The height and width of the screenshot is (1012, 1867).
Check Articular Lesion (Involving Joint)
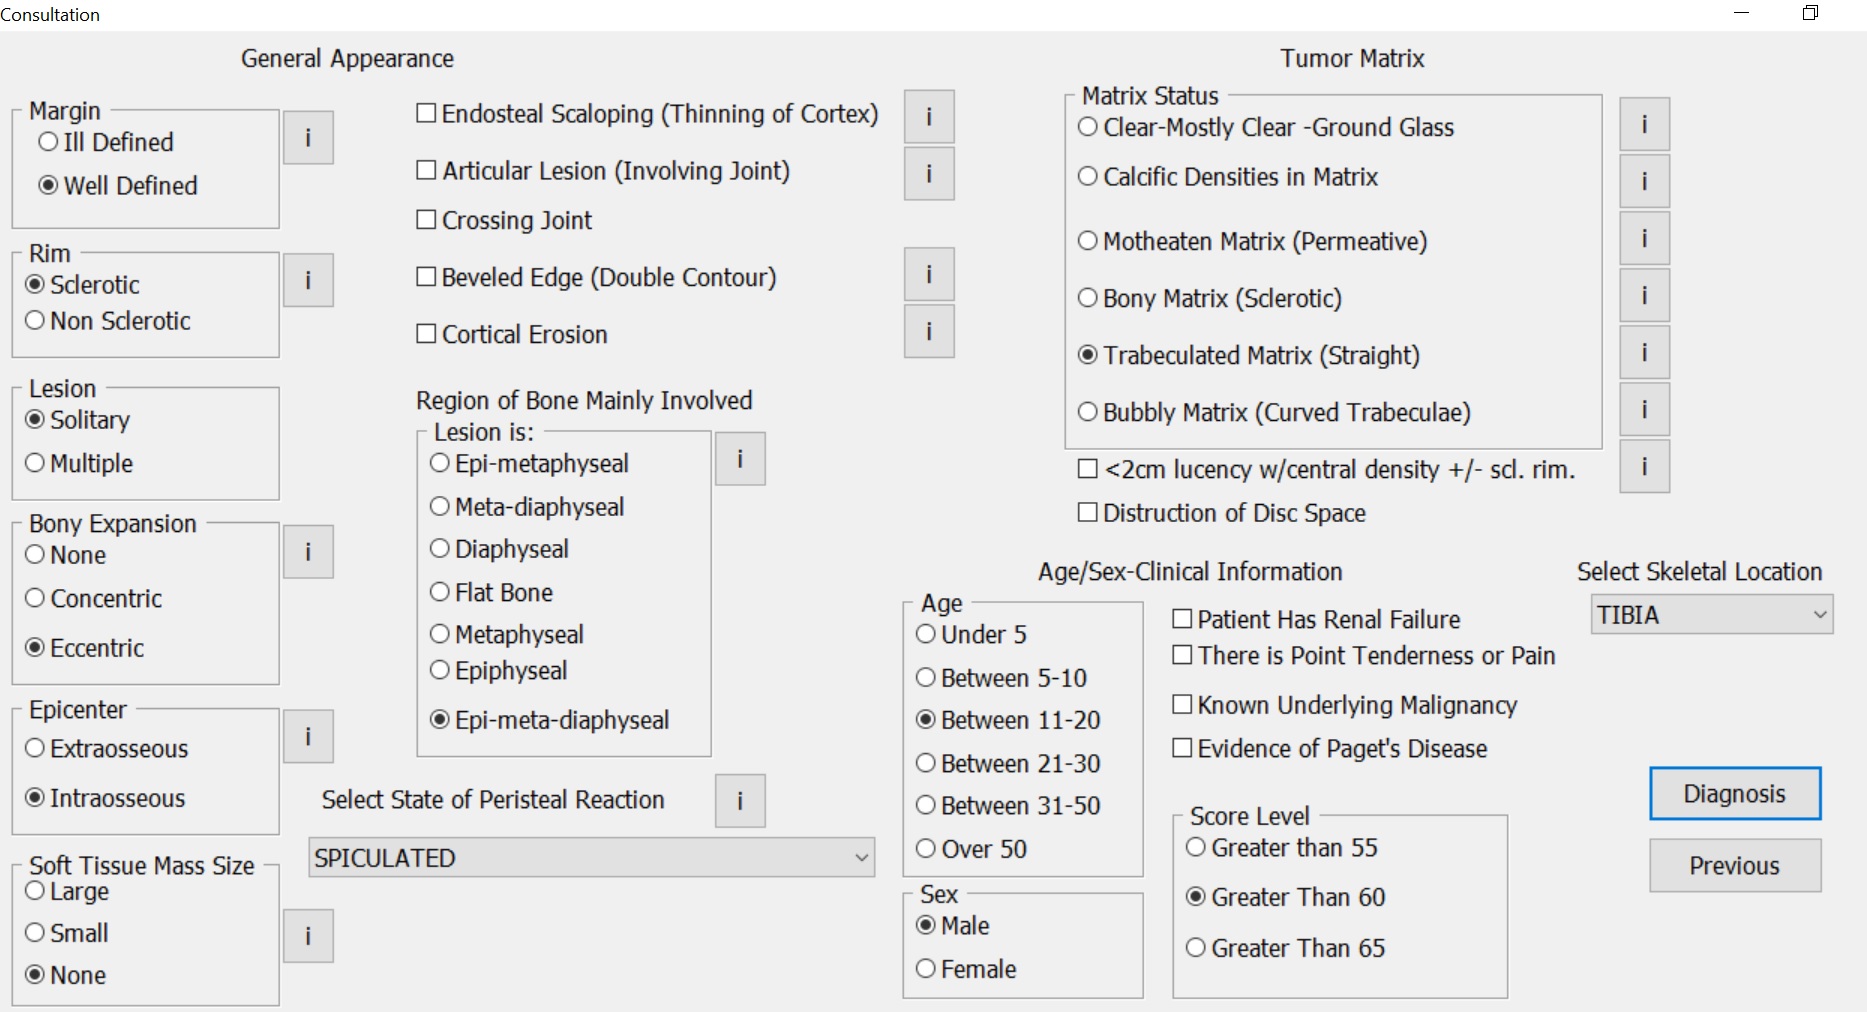pos(603,171)
